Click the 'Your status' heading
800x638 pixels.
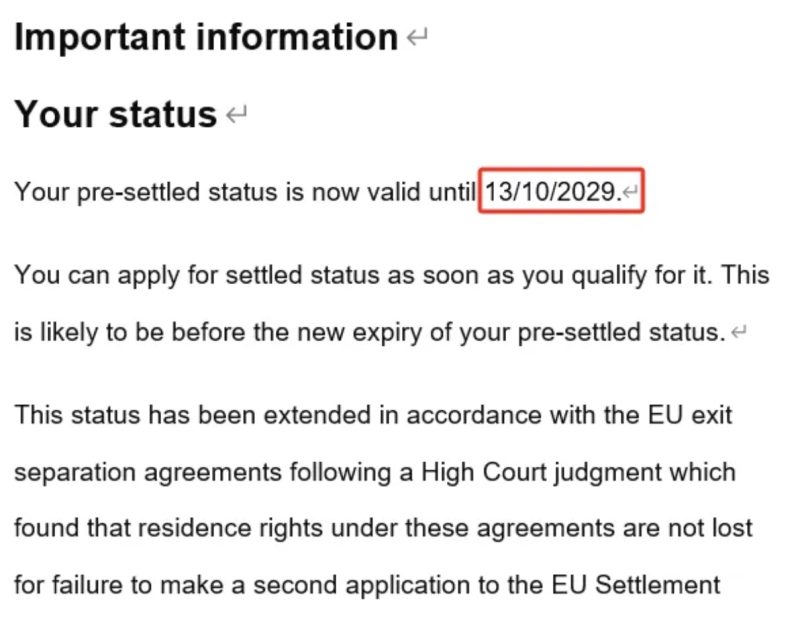click(116, 114)
